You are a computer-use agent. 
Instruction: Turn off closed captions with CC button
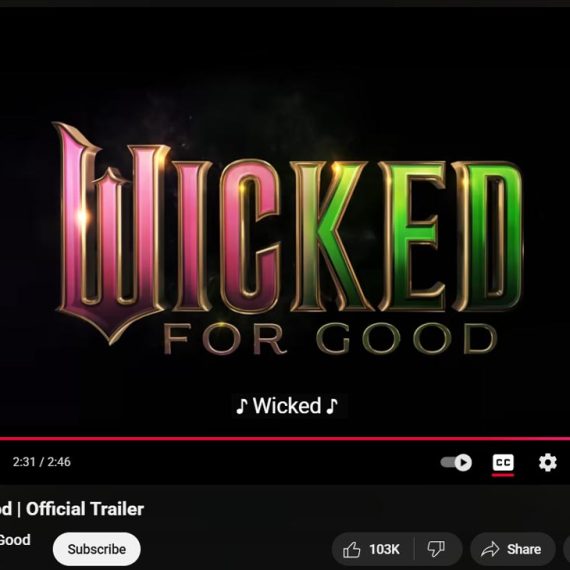(503, 462)
